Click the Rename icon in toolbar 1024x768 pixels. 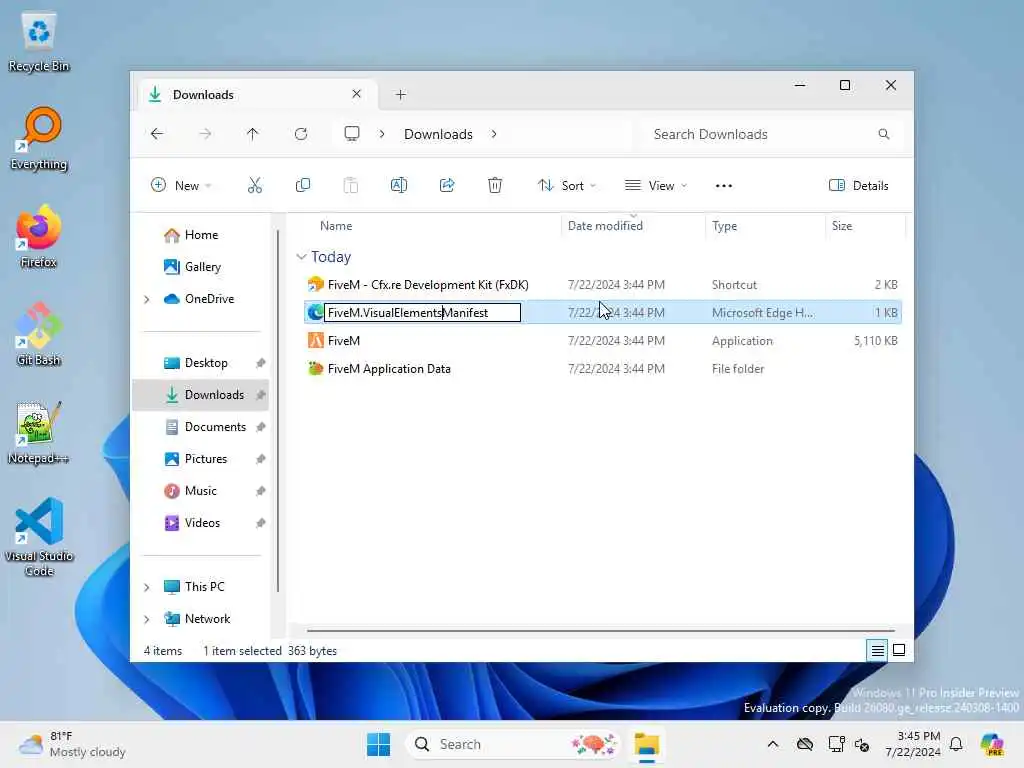pyautogui.click(x=398, y=185)
